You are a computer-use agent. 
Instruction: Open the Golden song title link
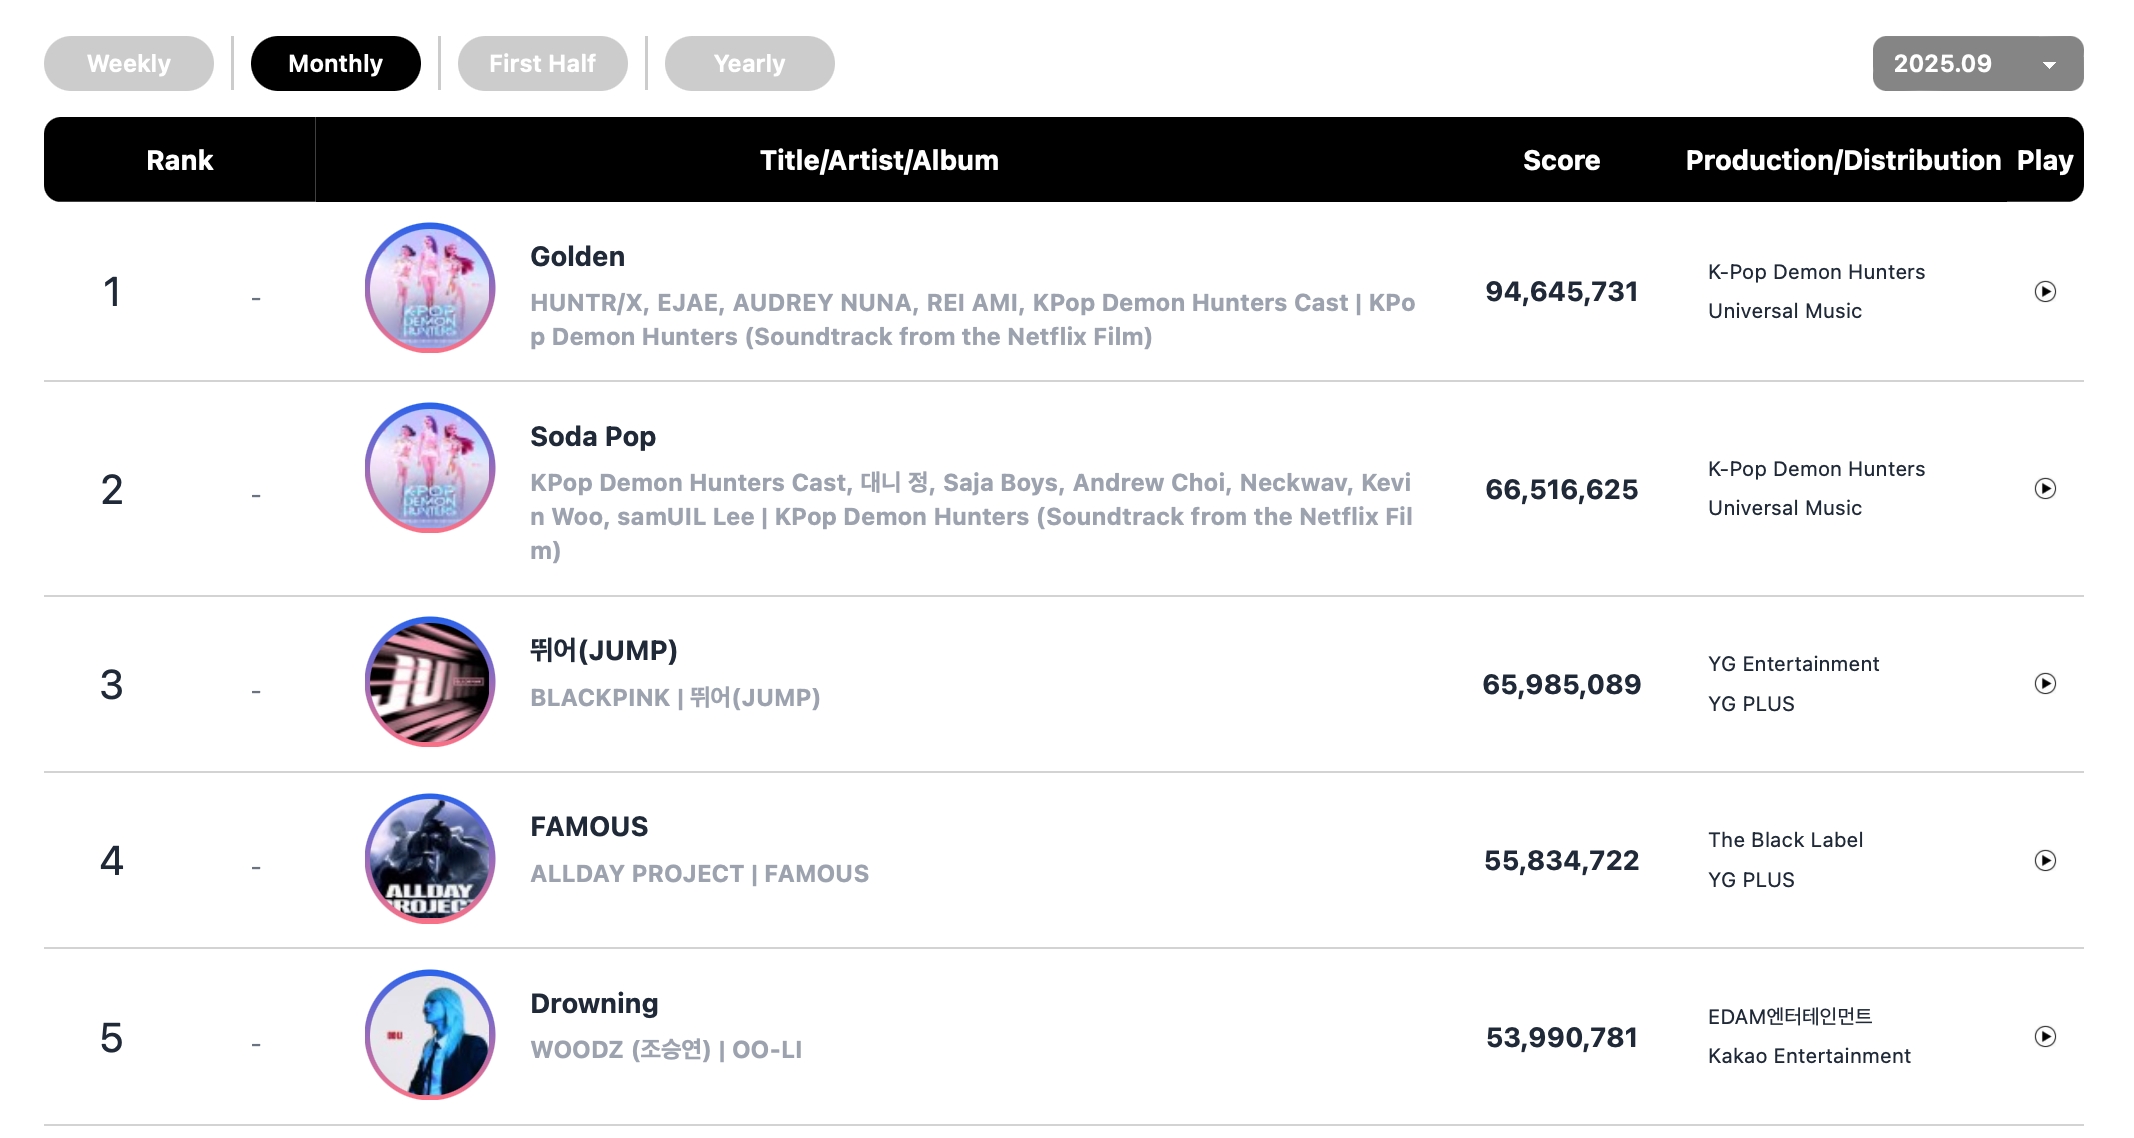[x=577, y=257]
